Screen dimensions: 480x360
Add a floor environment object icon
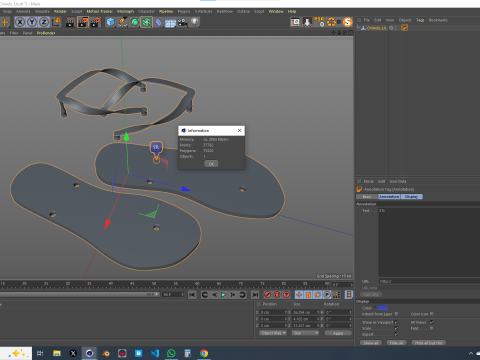point(170,23)
